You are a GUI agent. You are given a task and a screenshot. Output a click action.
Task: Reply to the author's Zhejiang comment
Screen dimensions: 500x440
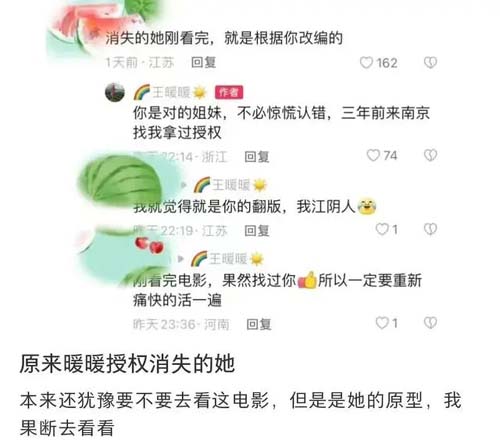[x=257, y=156]
